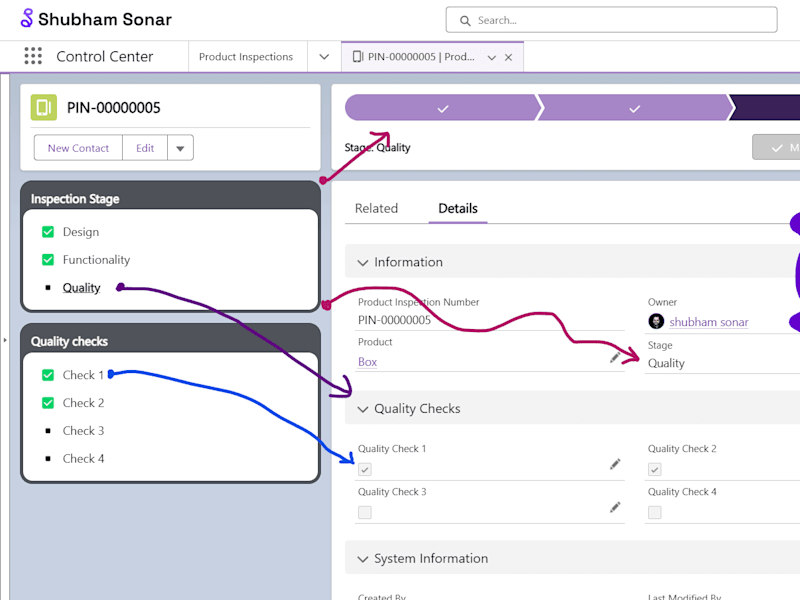
Task: Select the current dark path stage
Action: (765, 108)
